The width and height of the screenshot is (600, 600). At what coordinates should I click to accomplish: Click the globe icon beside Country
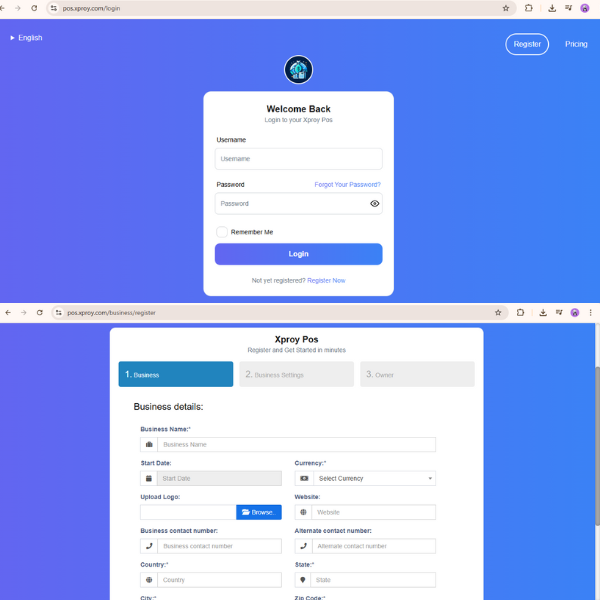click(x=149, y=580)
